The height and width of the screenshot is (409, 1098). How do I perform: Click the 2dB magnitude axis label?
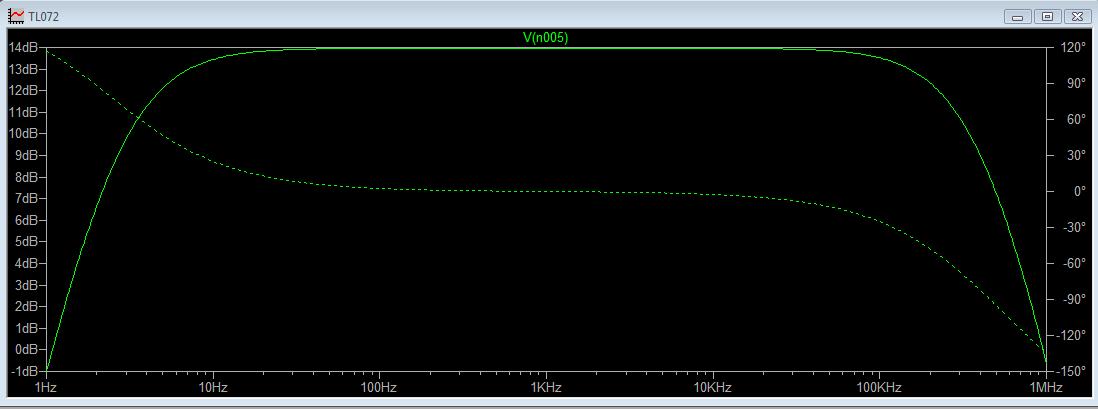pyautogui.click(x=27, y=306)
